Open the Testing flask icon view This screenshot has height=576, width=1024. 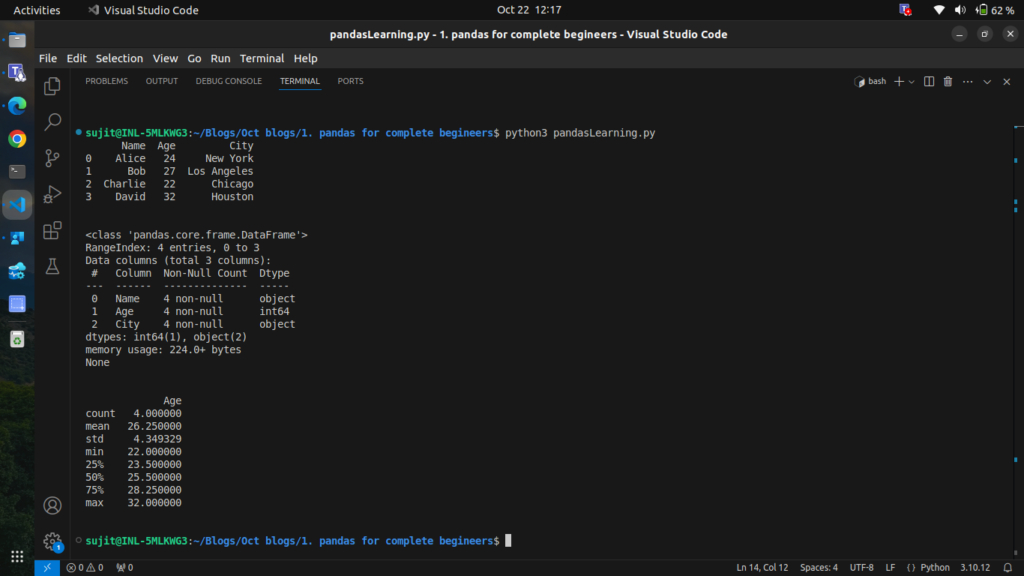pos(52,266)
